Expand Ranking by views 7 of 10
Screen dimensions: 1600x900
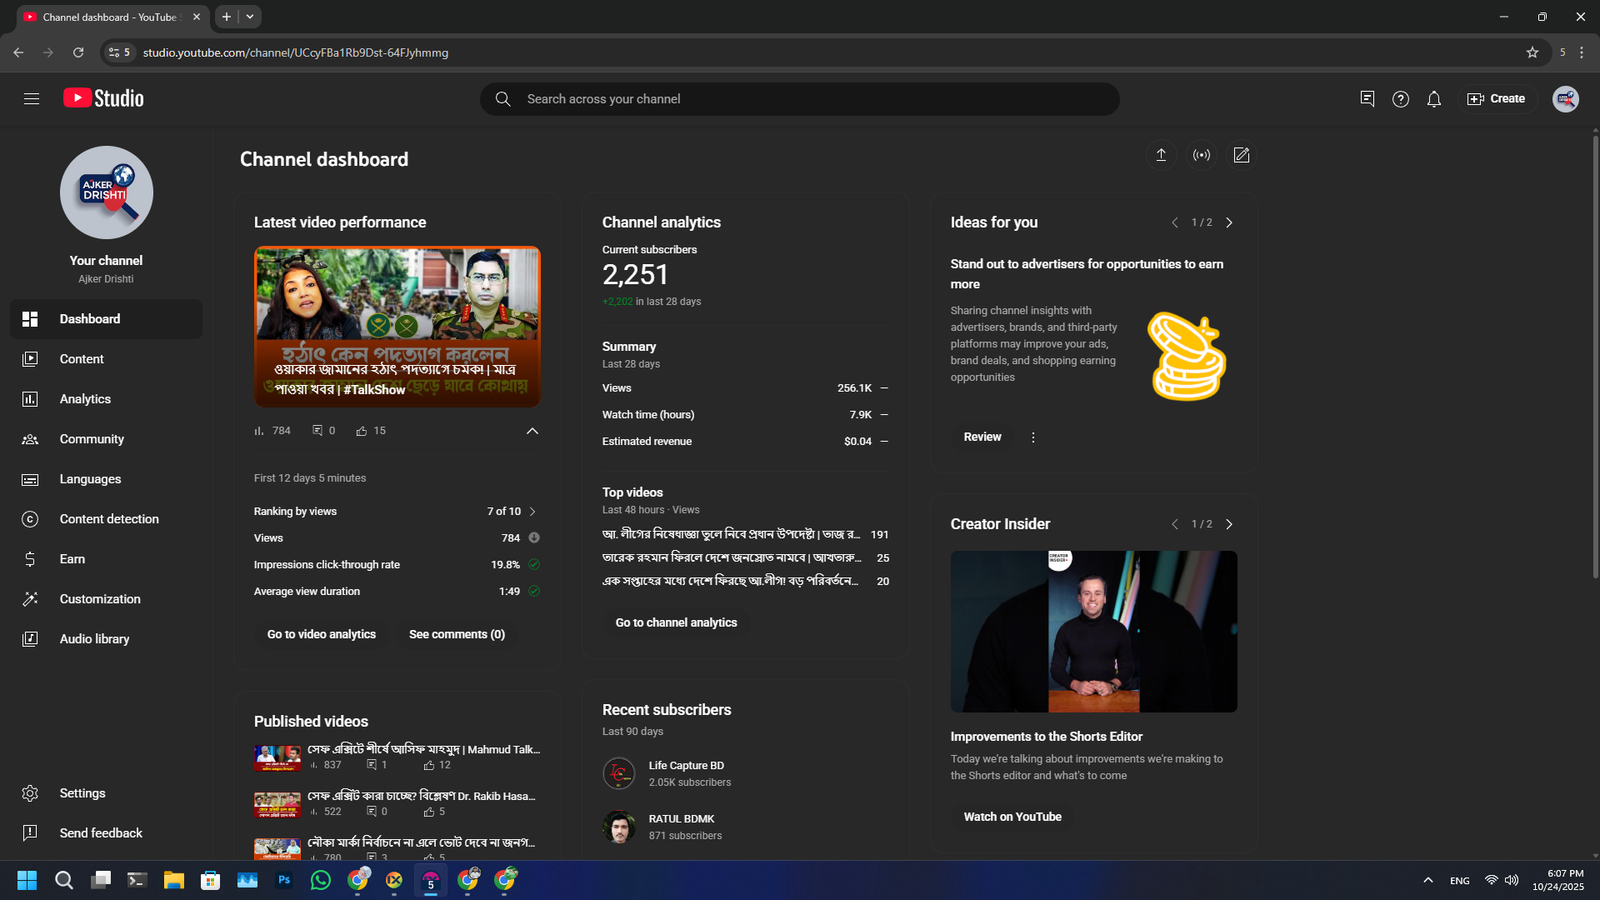(x=532, y=511)
